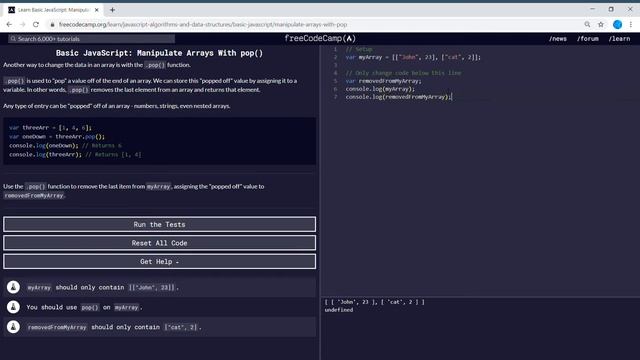Bookmark this page with the star icon
The height and width of the screenshot is (360, 640).
(601, 24)
